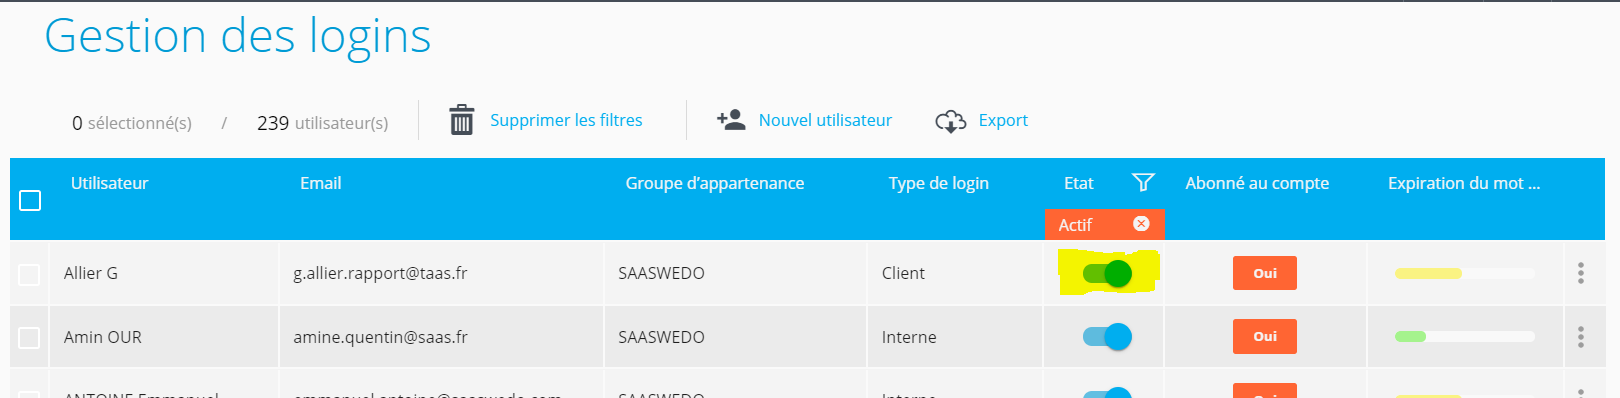Click the Amin OUR user name
1620x398 pixels.
pyautogui.click(x=103, y=337)
